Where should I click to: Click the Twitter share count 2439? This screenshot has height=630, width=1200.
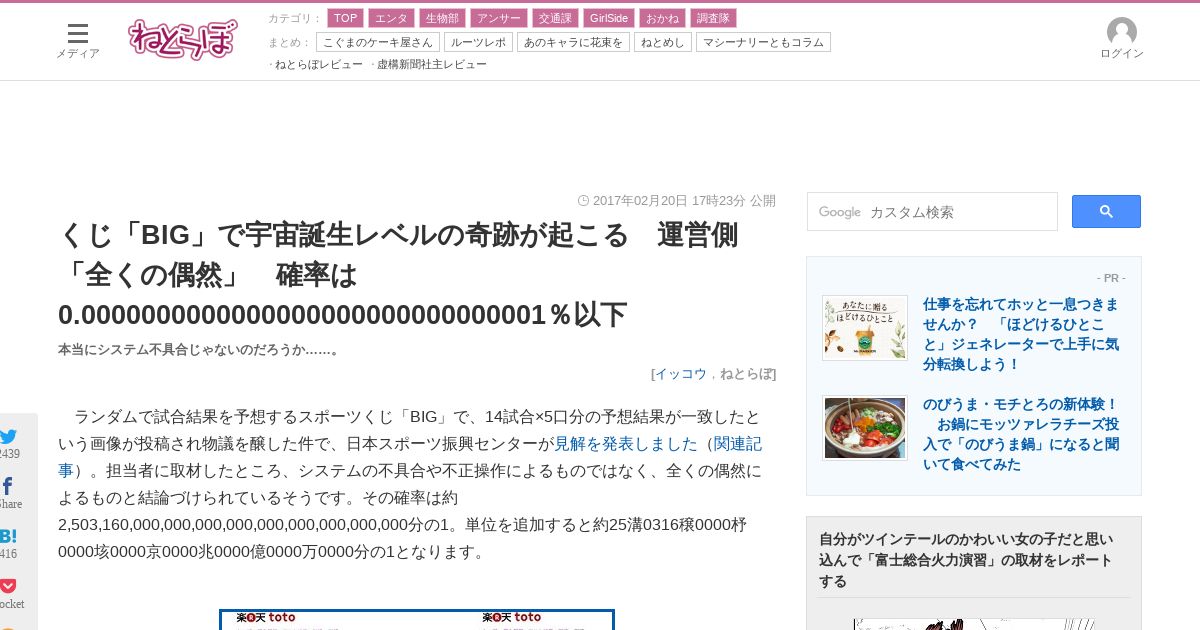(9, 454)
